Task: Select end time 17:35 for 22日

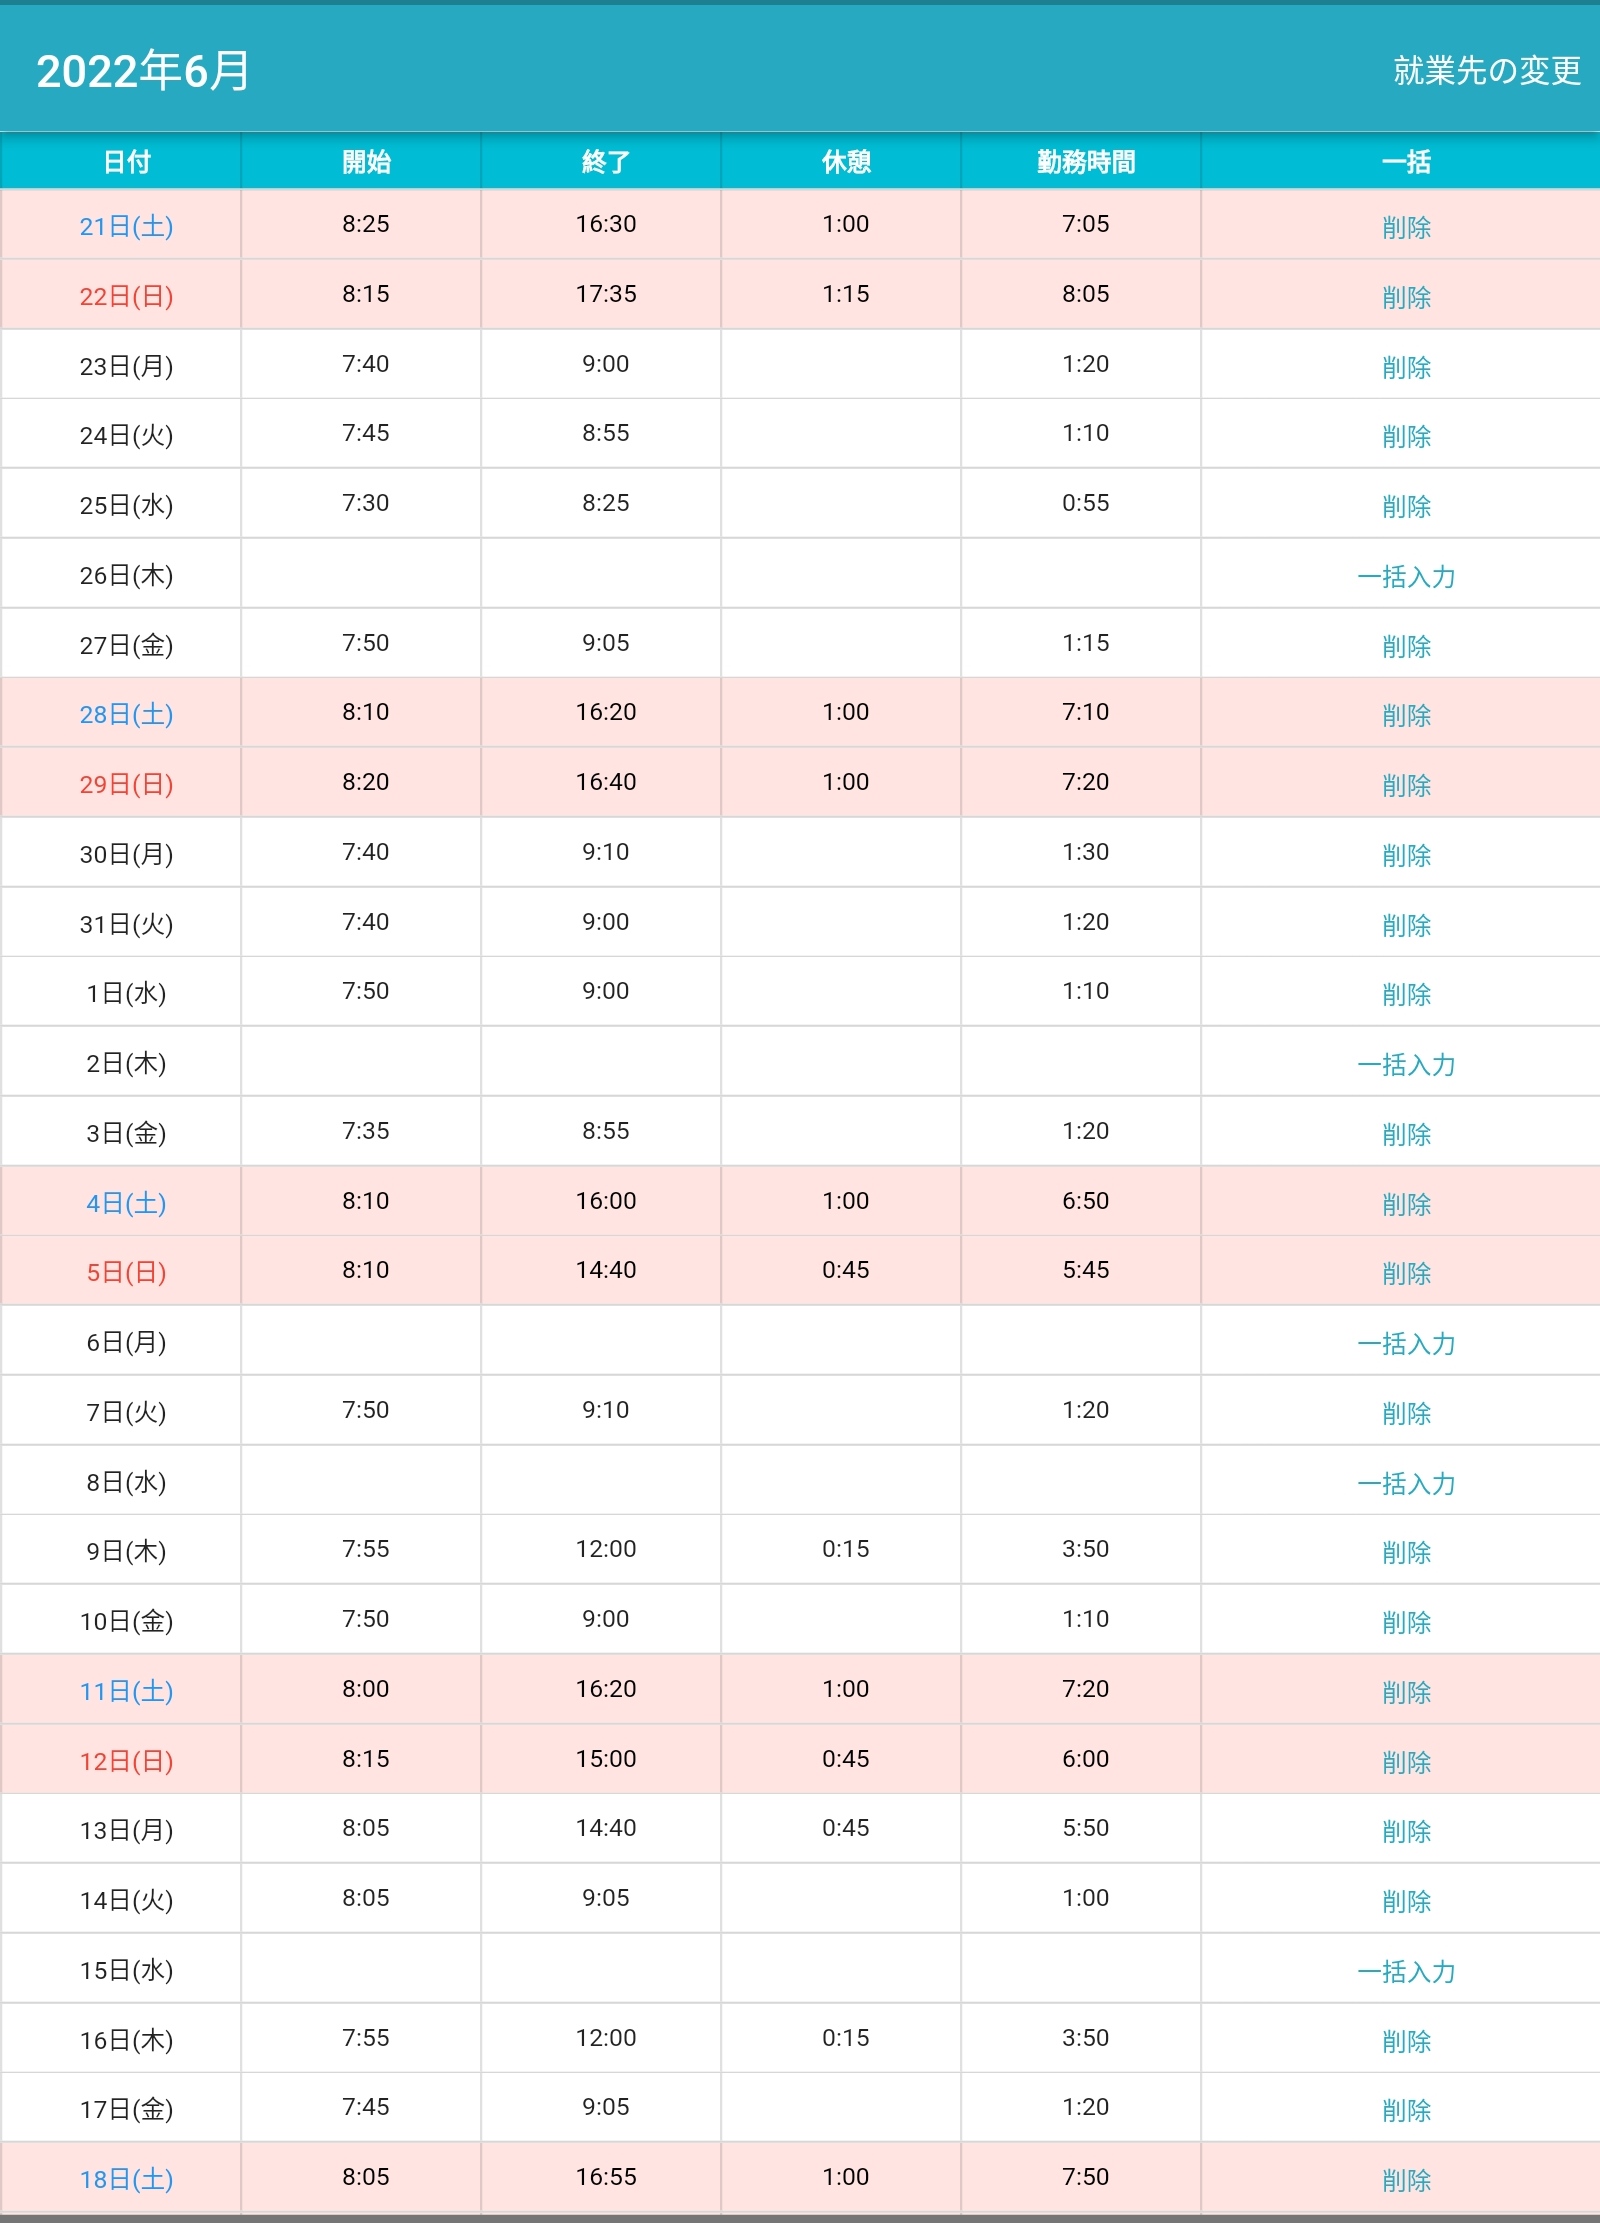Action: (x=605, y=294)
